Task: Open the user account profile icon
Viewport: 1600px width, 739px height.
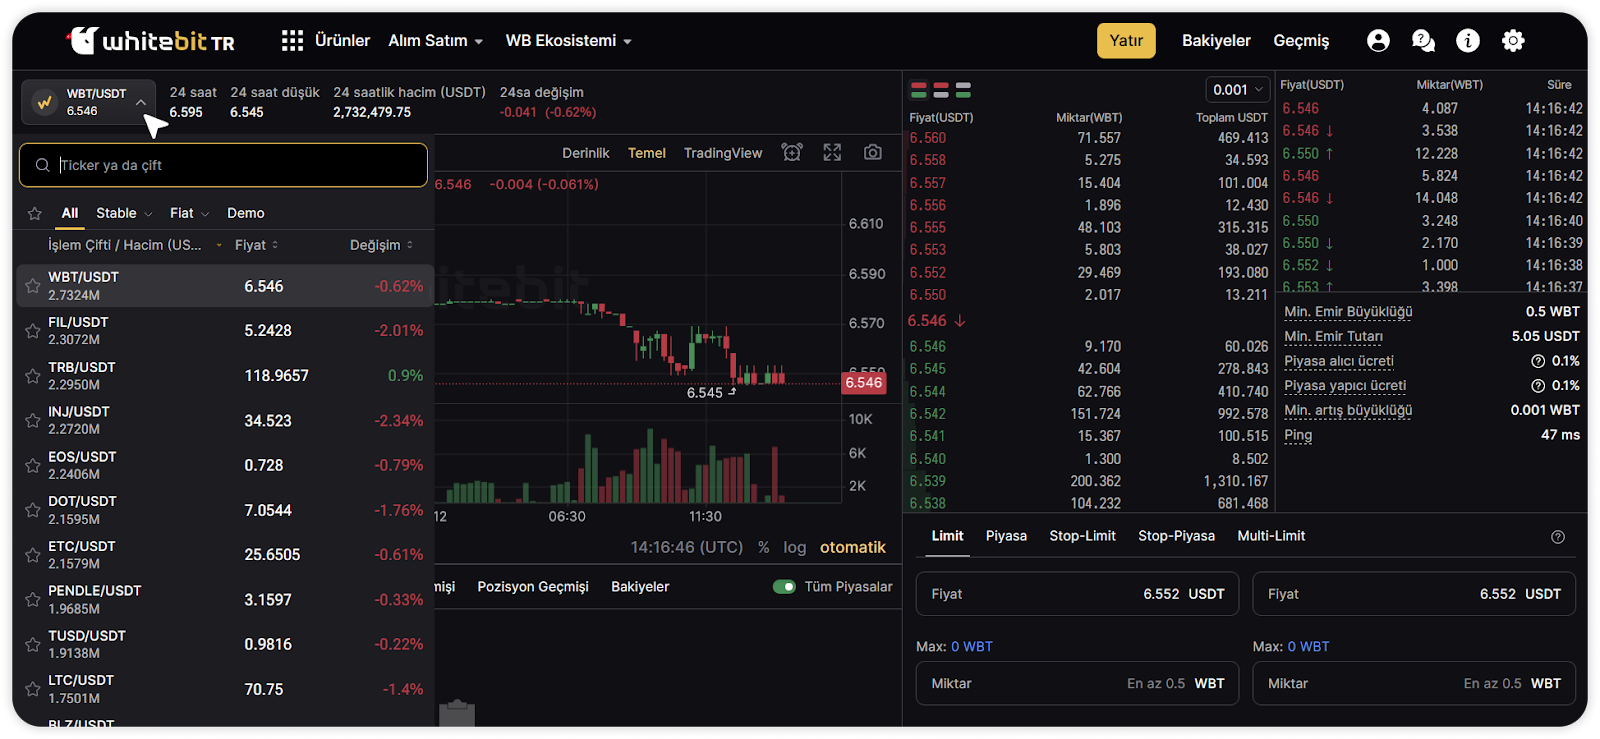Action: pos(1378,41)
